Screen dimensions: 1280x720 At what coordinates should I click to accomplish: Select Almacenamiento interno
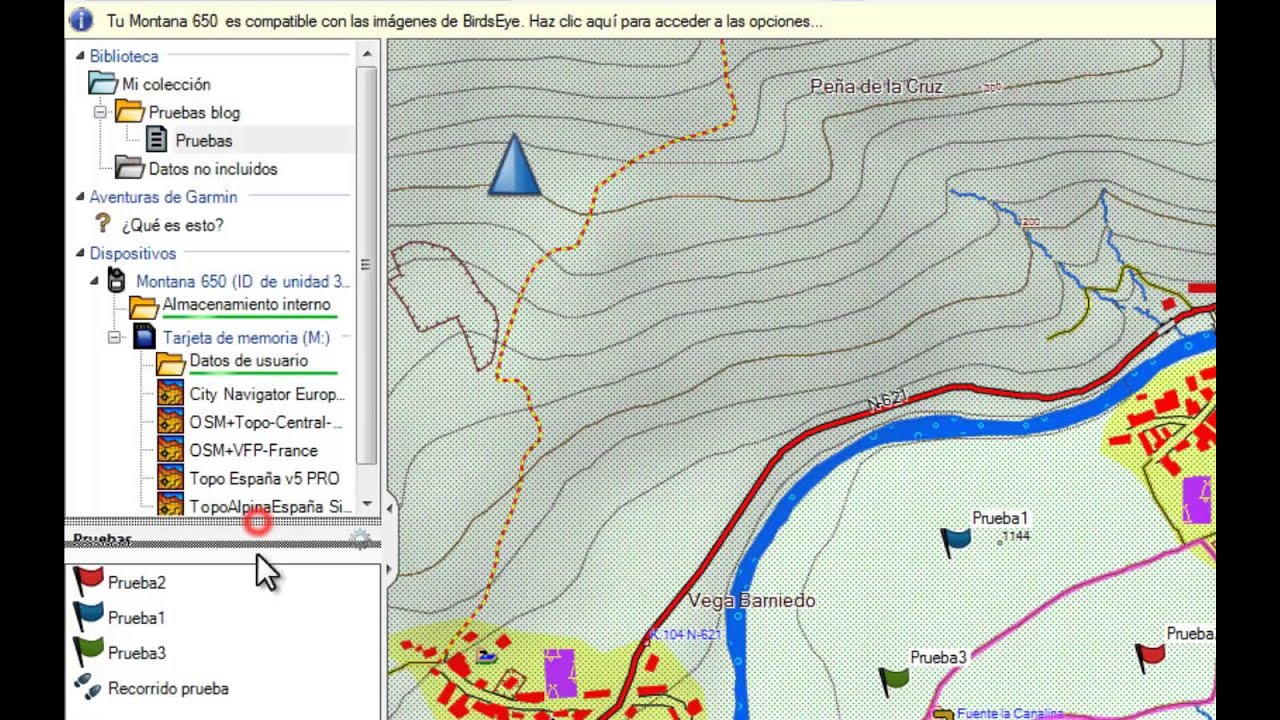[246, 305]
